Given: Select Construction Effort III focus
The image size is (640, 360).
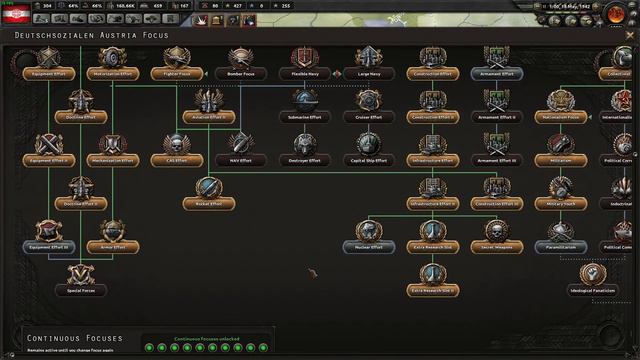Looking at the screenshot, I should point(497,204).
